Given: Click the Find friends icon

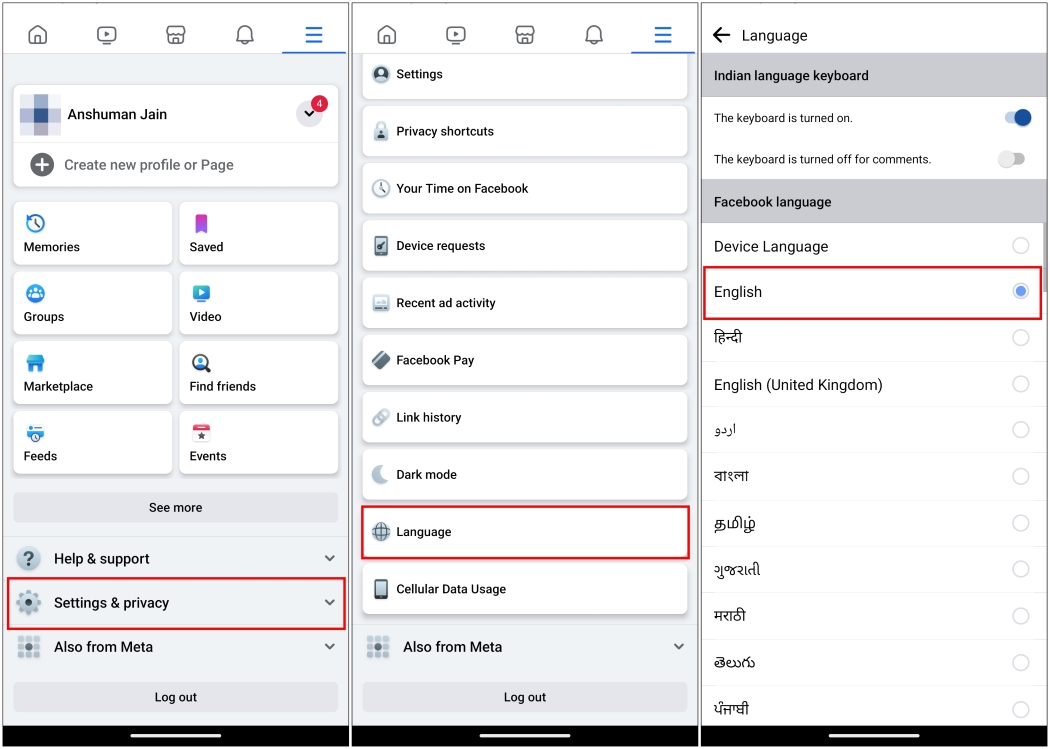Looking at the screenshot, I should click(201, 363).
